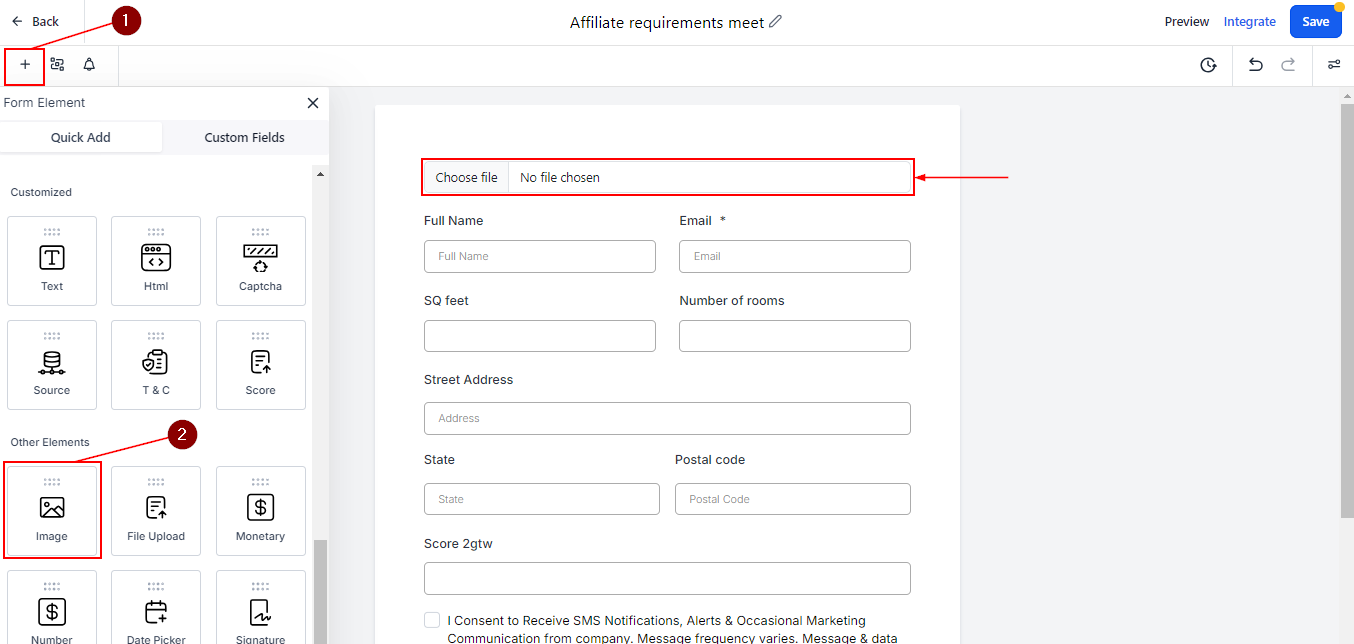Open version history clock icon
Screen dimensions: 1354x644
click(x=1208, y=65)
